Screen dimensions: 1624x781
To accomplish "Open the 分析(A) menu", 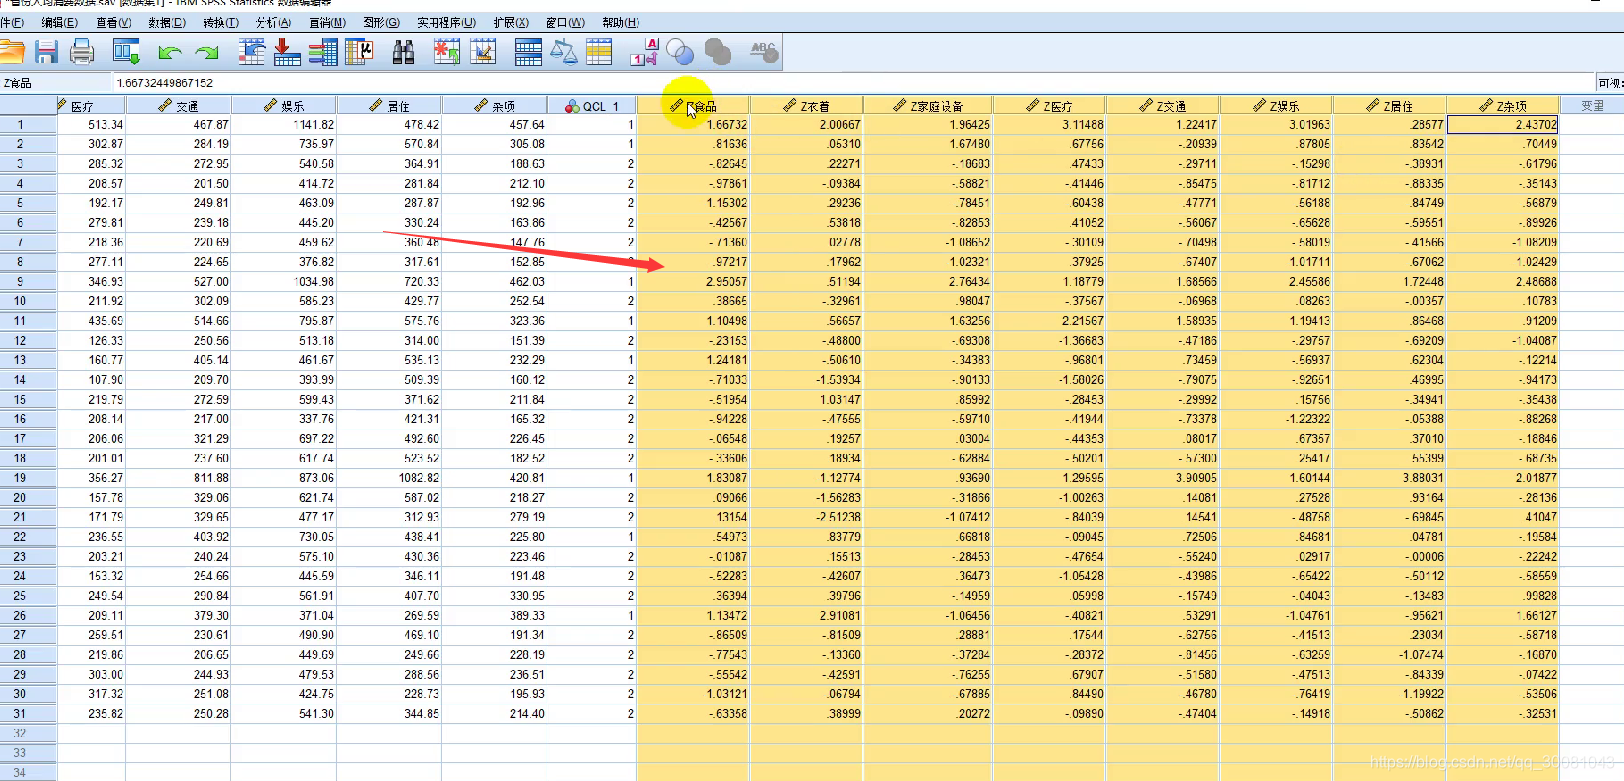I will (273, 22).
